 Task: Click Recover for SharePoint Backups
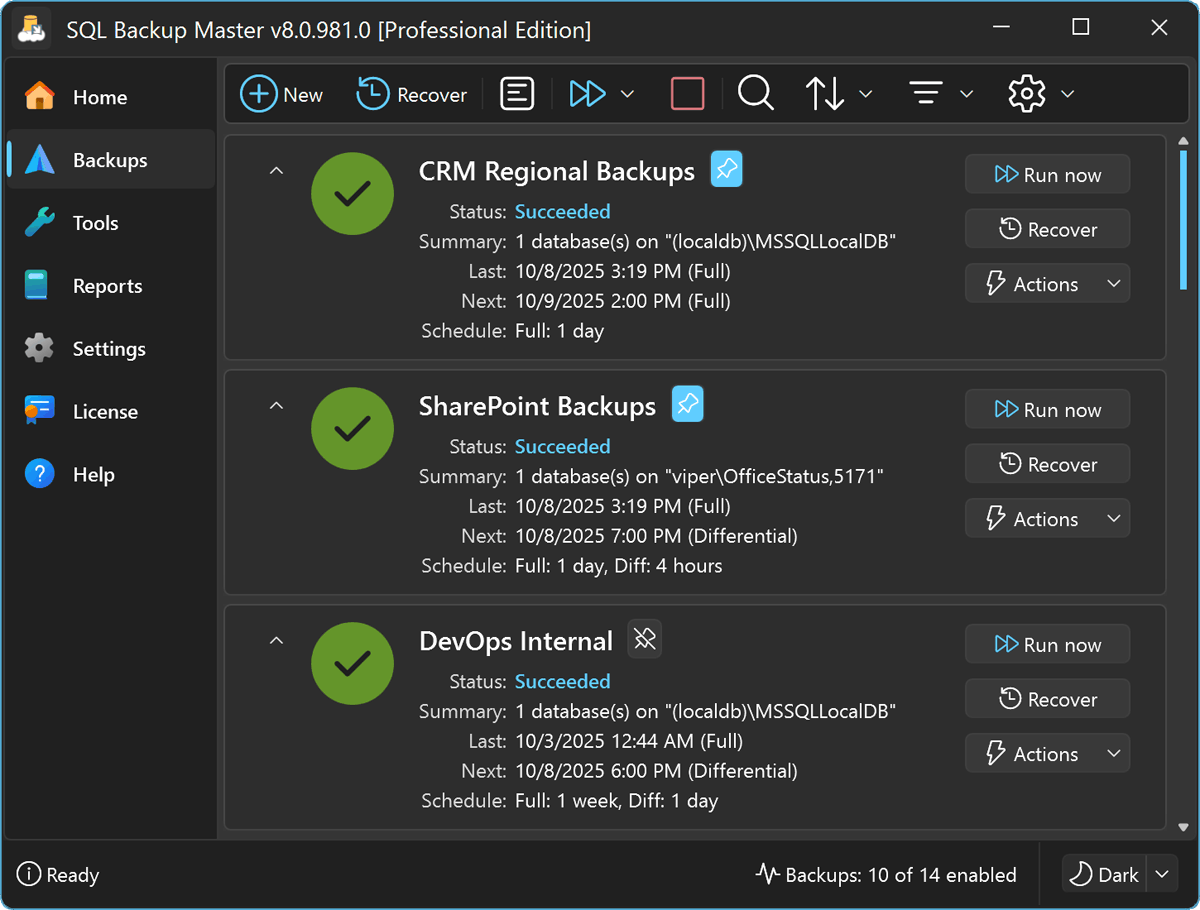[1047, 463]
